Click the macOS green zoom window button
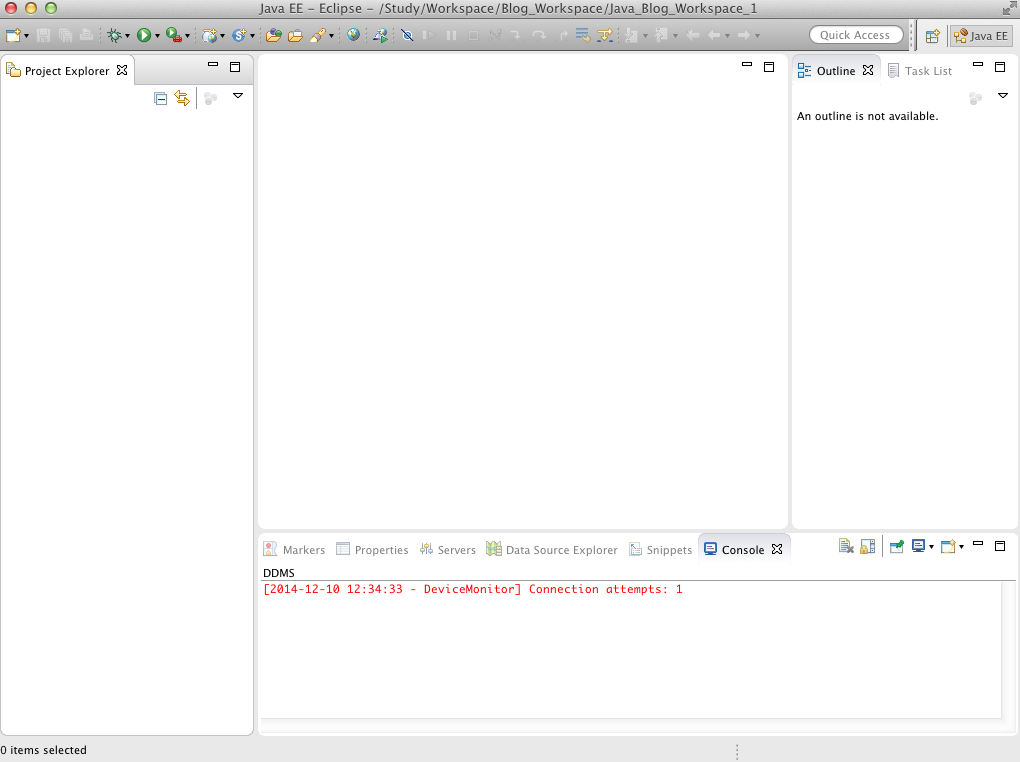Screen dimensions: 1020x762 click(51, 8)
